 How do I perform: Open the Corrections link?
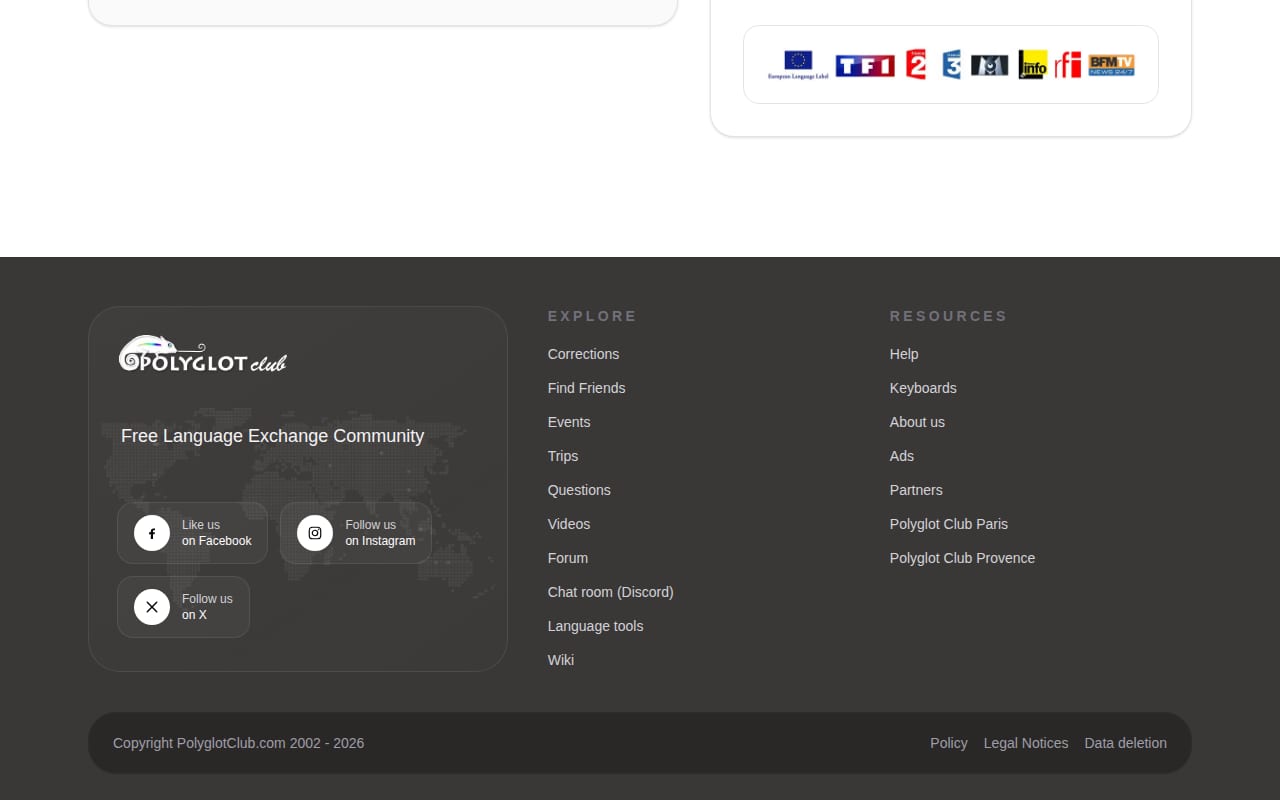(x=583, y=354)
